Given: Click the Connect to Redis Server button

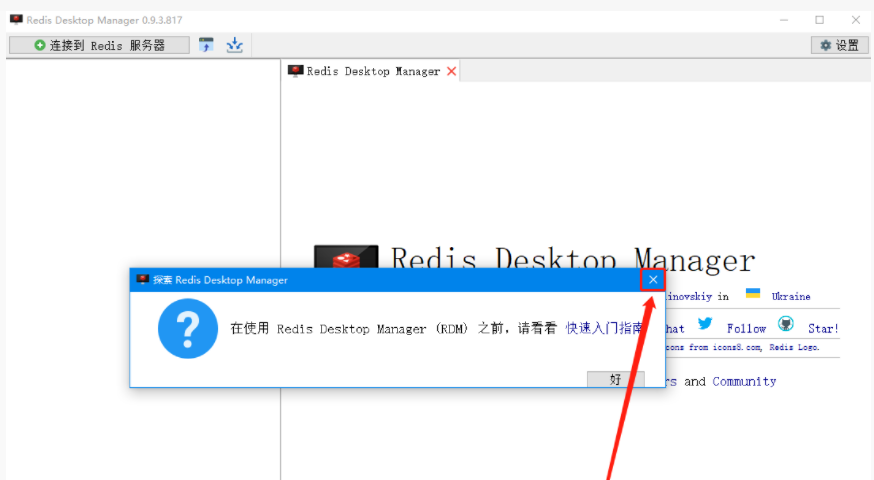Looking at the screenshot, I should (99, 45).
